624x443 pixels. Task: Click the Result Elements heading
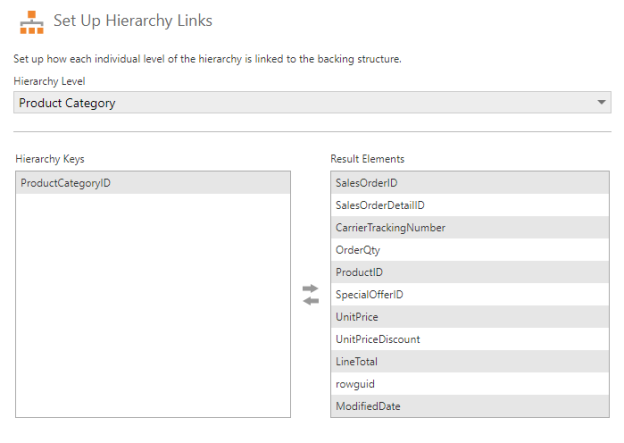point(367,159)
